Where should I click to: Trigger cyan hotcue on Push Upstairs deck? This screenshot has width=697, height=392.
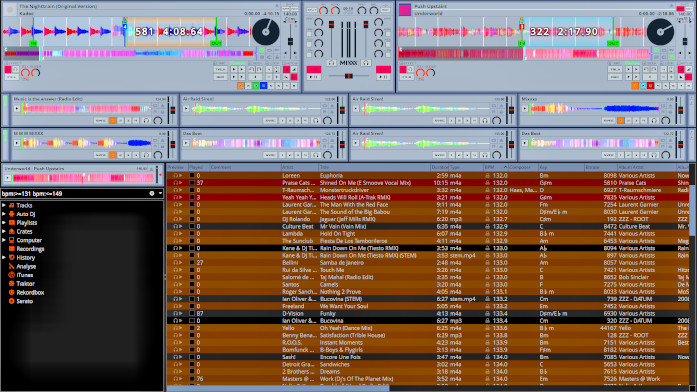(x=643, y=85)
